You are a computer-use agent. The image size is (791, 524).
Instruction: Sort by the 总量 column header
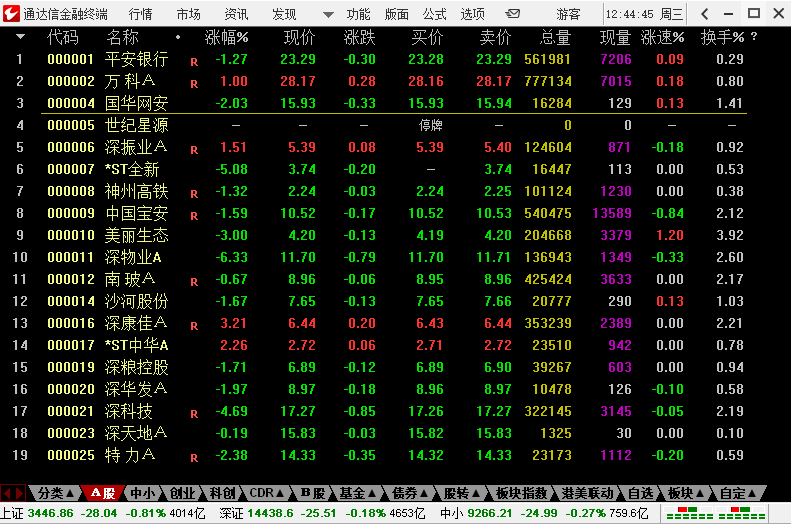[555, 37]
